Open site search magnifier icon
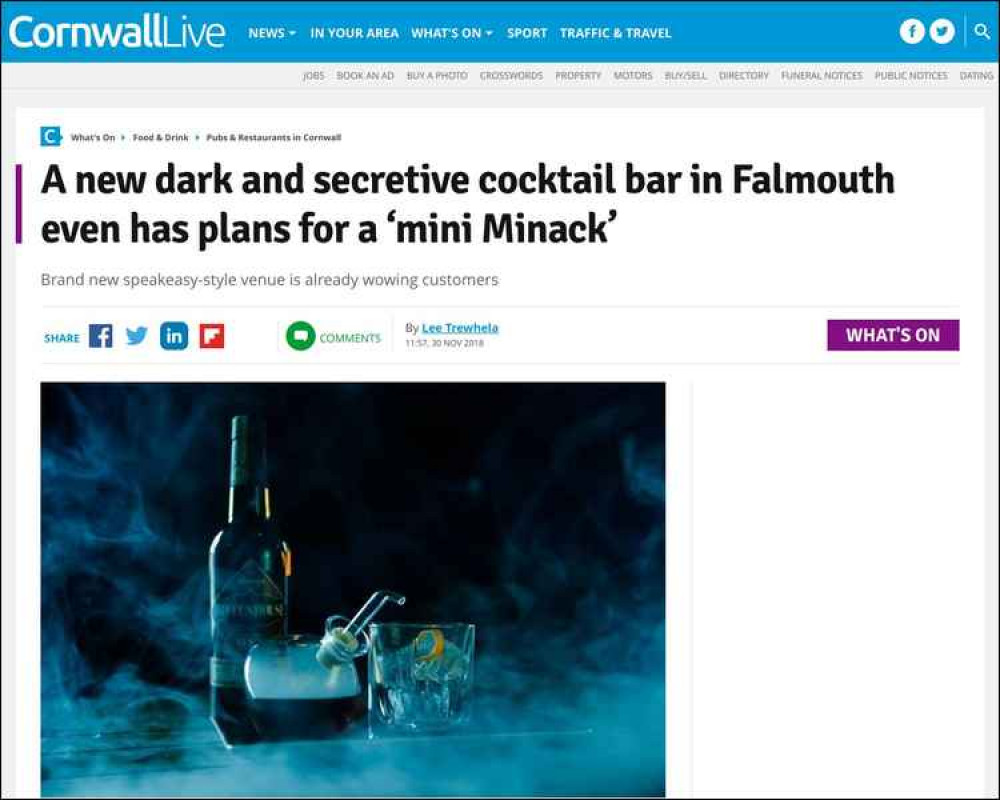Image resolution: width=1000 pixels, height=800 pixels. click(x=982, y=31)
